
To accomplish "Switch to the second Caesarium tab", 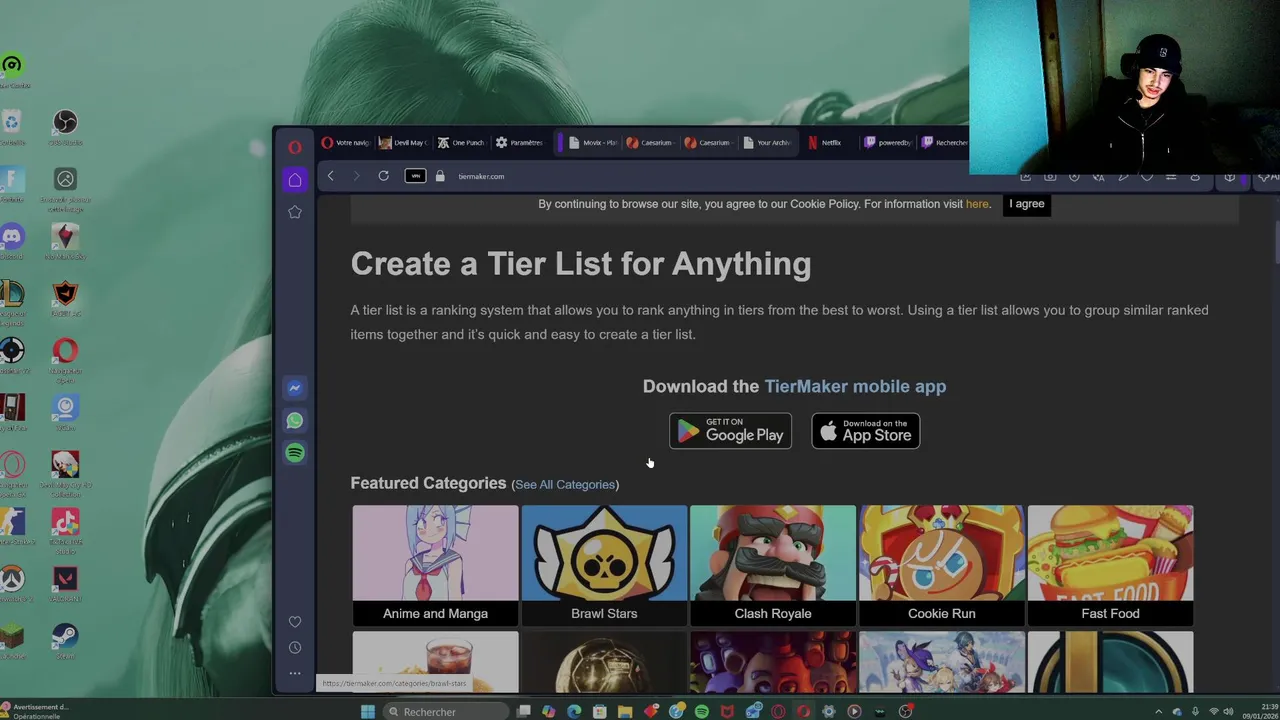I will [x=708, y=143].
